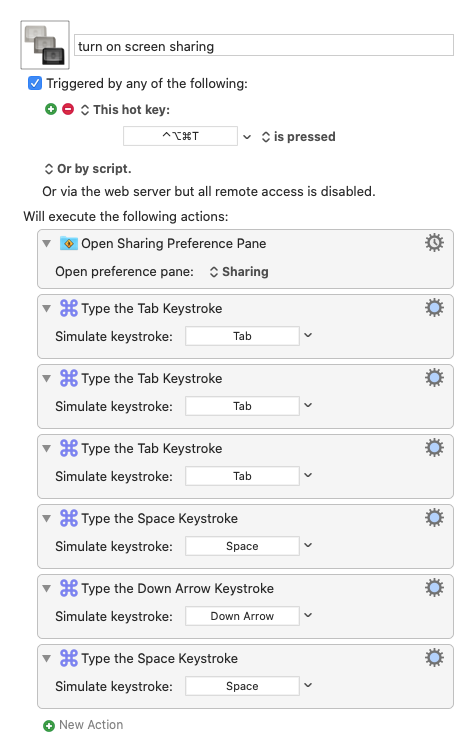474x752 pixels.
Task: Click New Action to add an action
Action: pos(83,725)
